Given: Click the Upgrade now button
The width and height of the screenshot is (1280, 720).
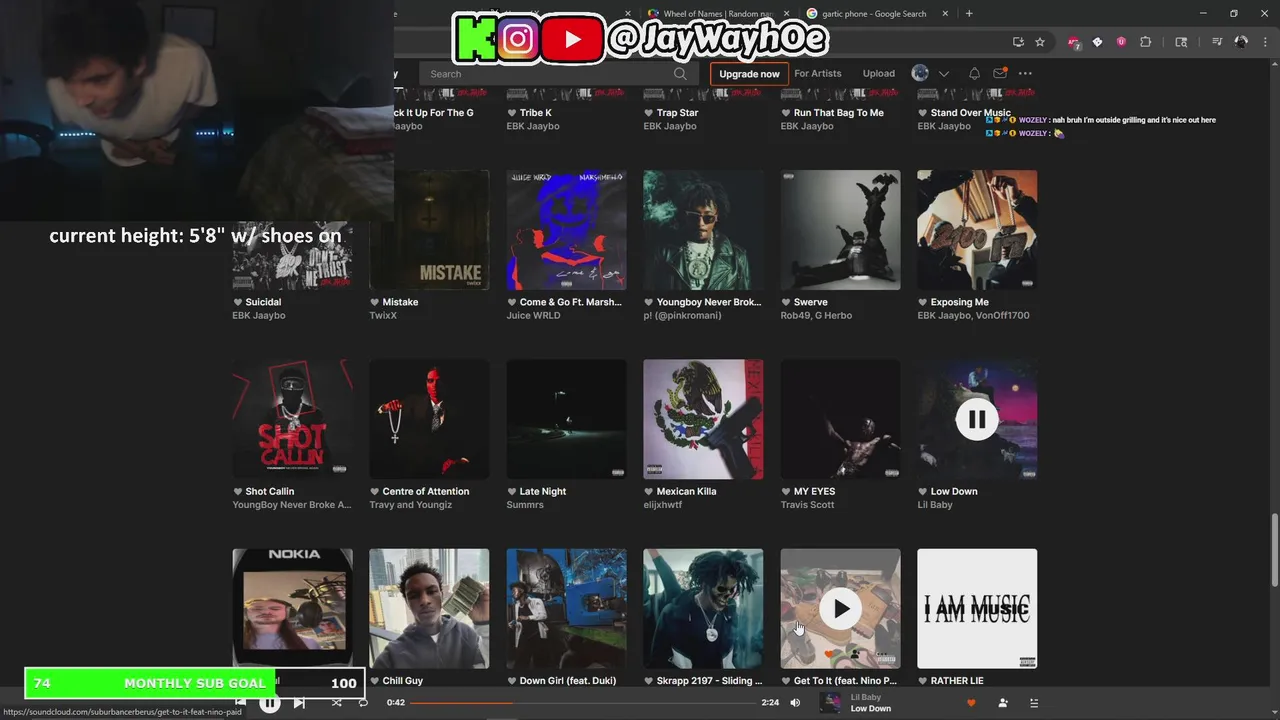Looking at the screenshot, I should pos(749,73).
